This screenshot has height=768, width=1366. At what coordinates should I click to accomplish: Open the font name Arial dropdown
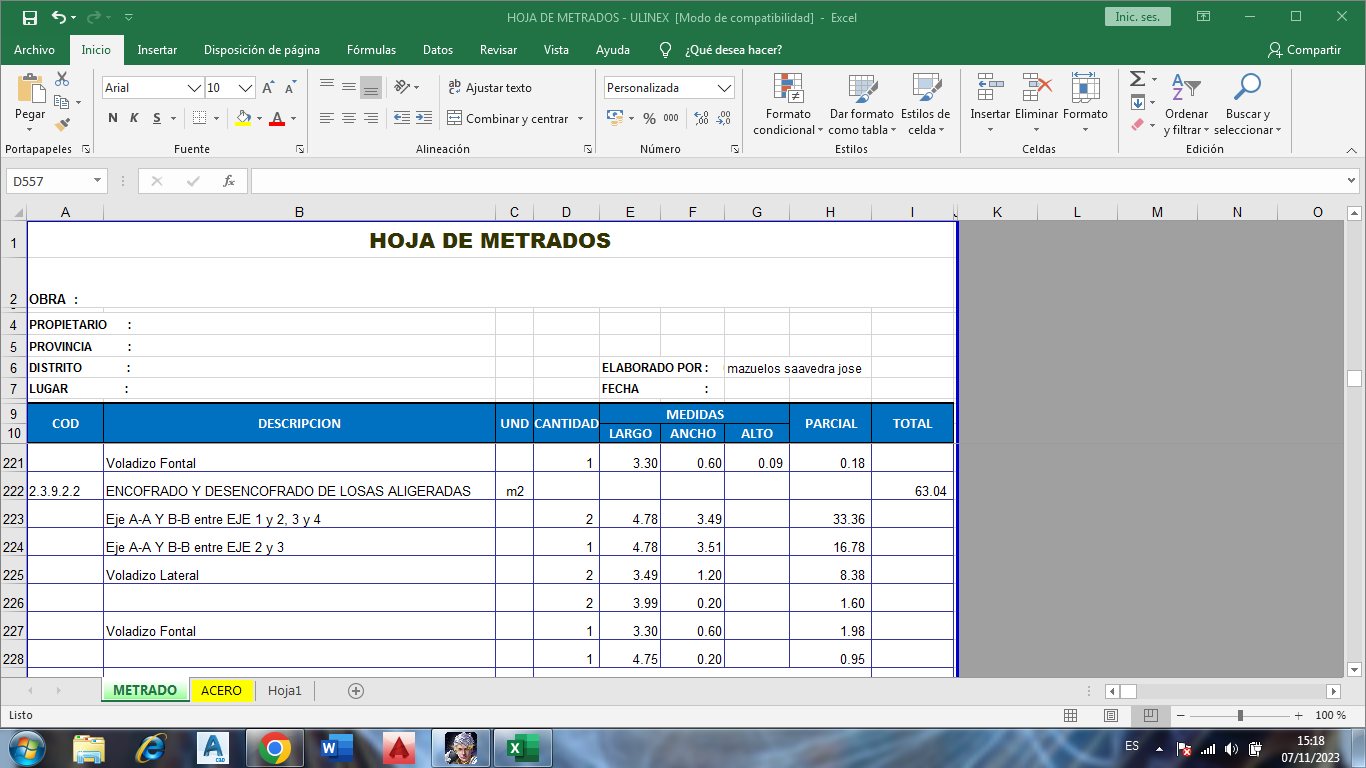click(194, 88)
